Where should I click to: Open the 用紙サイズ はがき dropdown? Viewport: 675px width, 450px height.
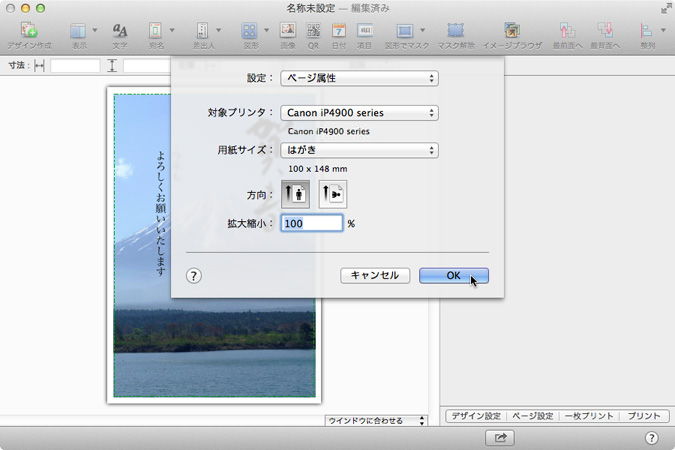click(359, 150)
